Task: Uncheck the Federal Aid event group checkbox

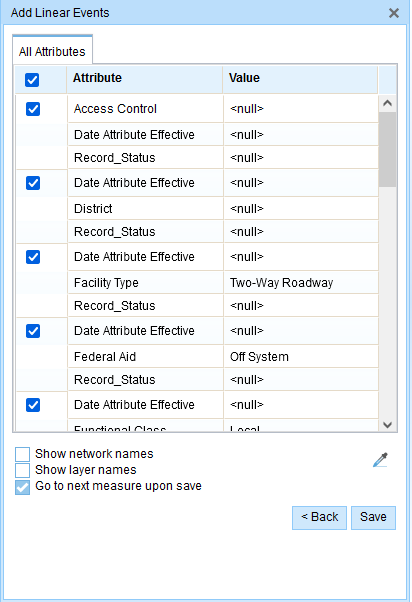Action: pyautogui.click(x=33, y=331)
